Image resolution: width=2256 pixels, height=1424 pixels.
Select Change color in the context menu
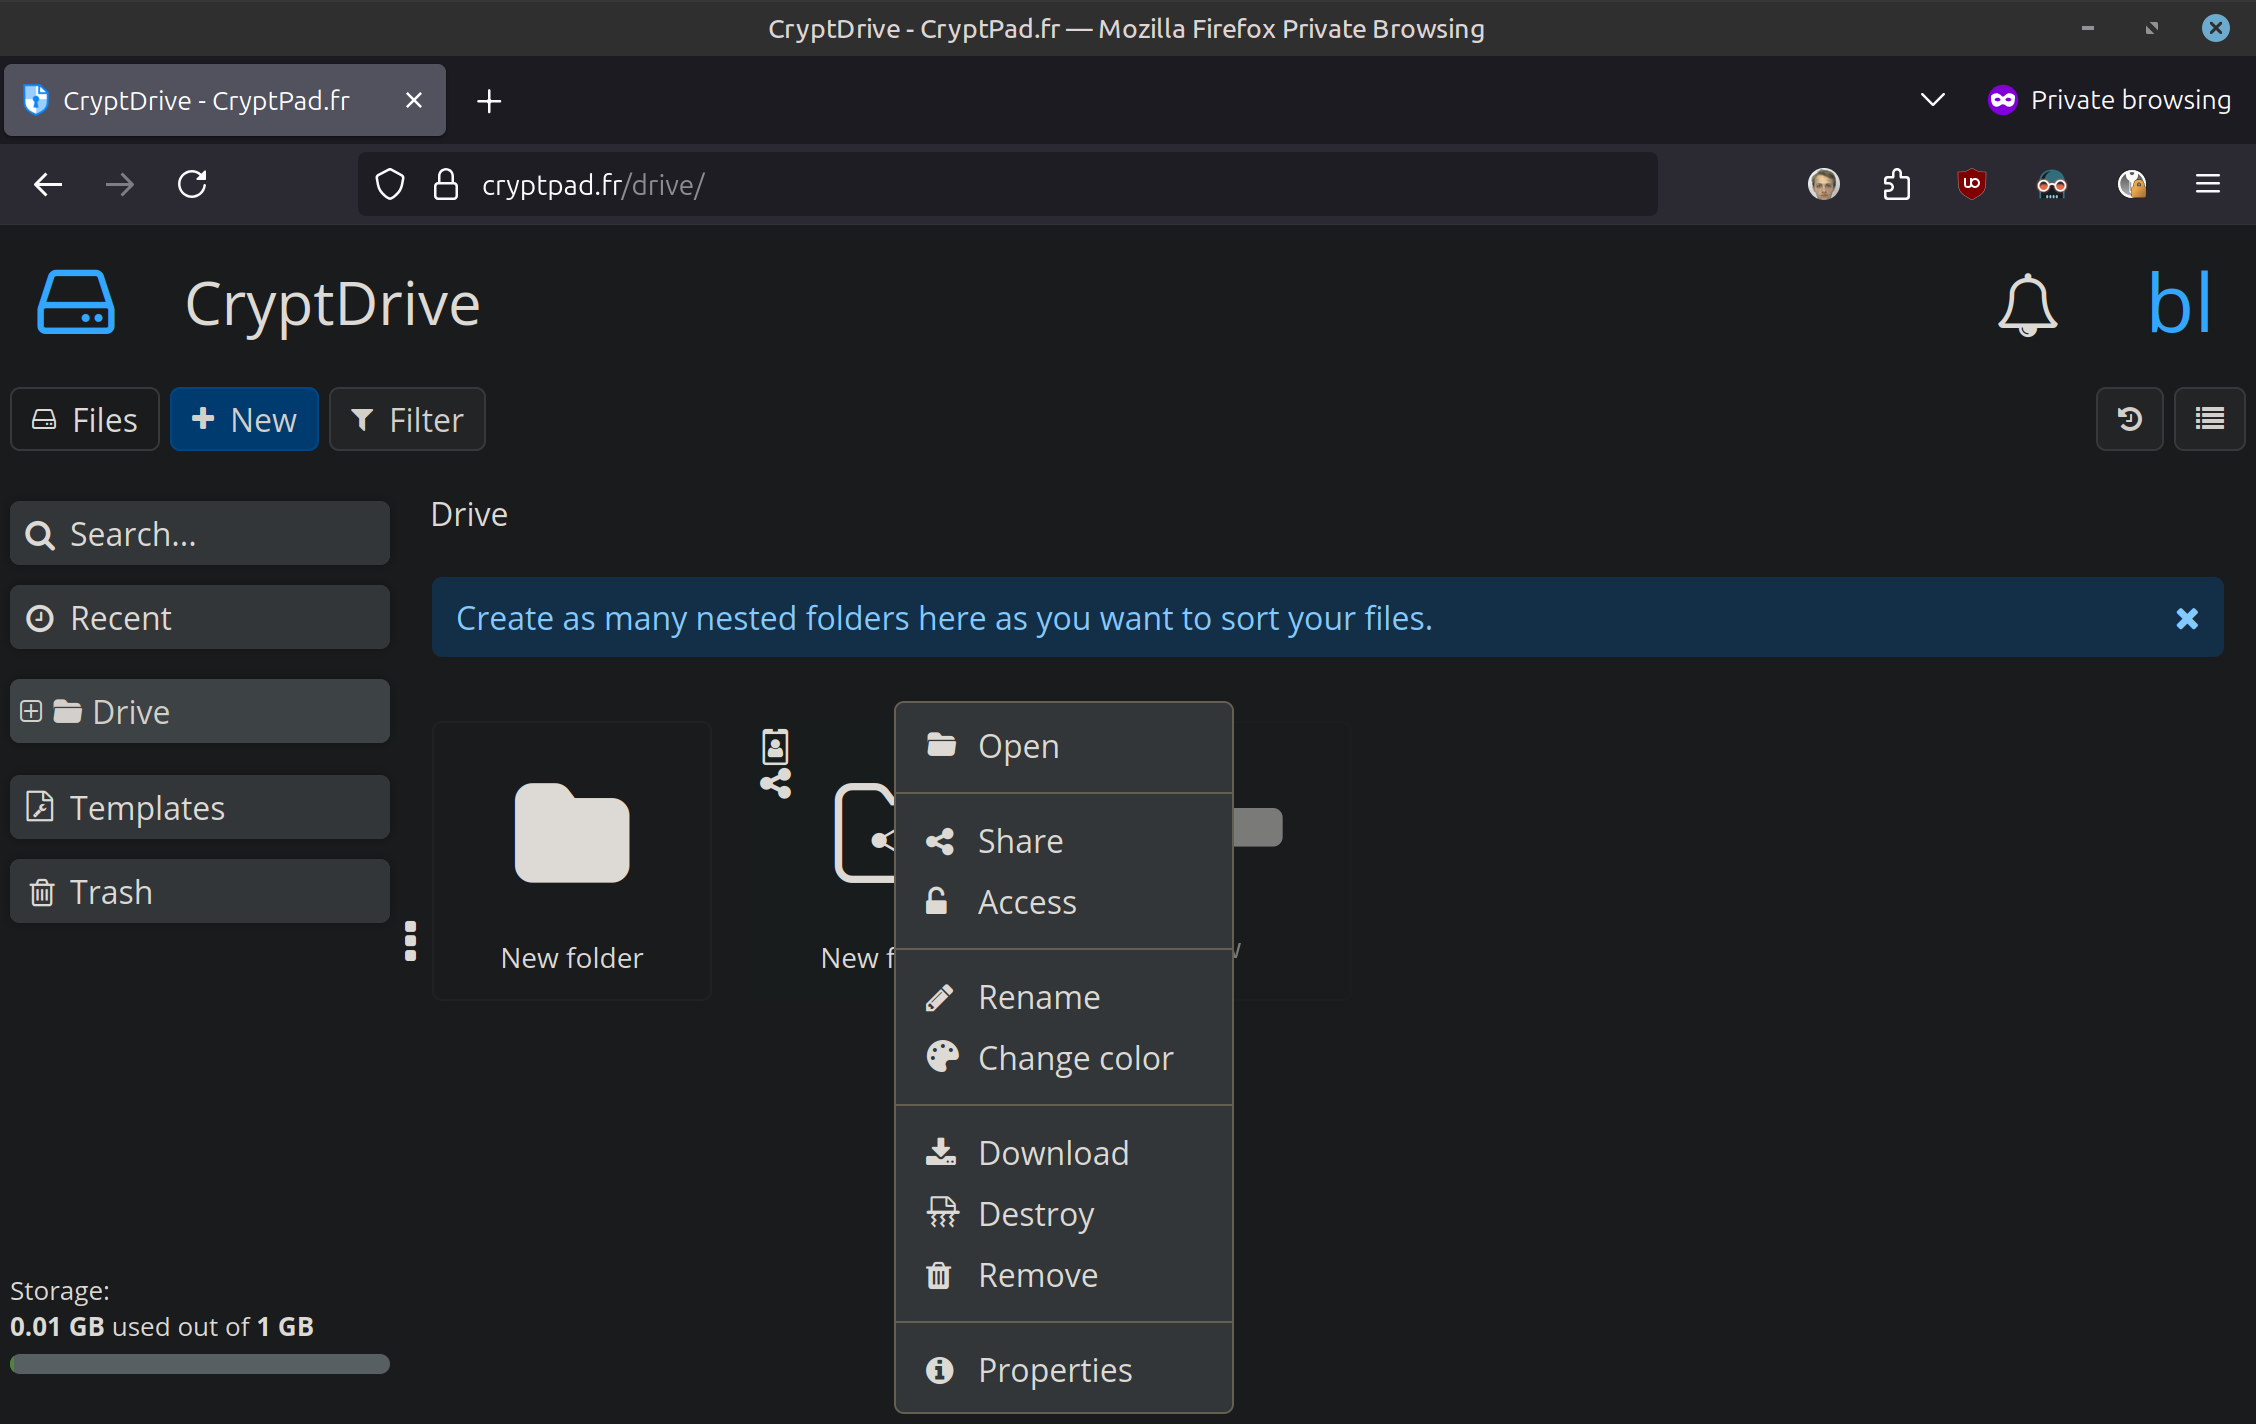[1074, 1058]
